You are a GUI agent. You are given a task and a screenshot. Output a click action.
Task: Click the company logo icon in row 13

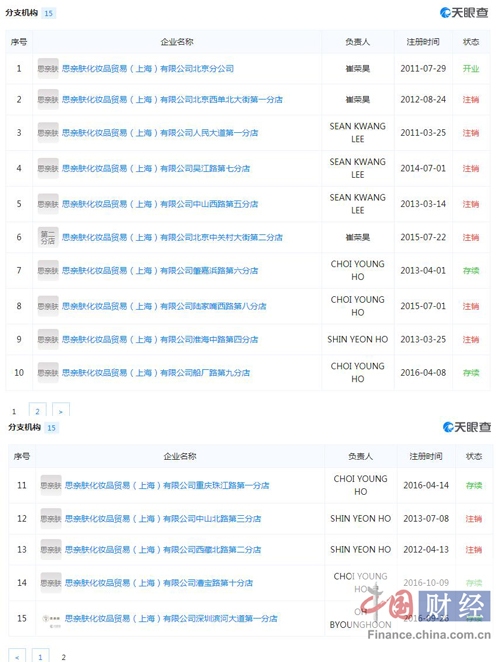pos(51,550)
